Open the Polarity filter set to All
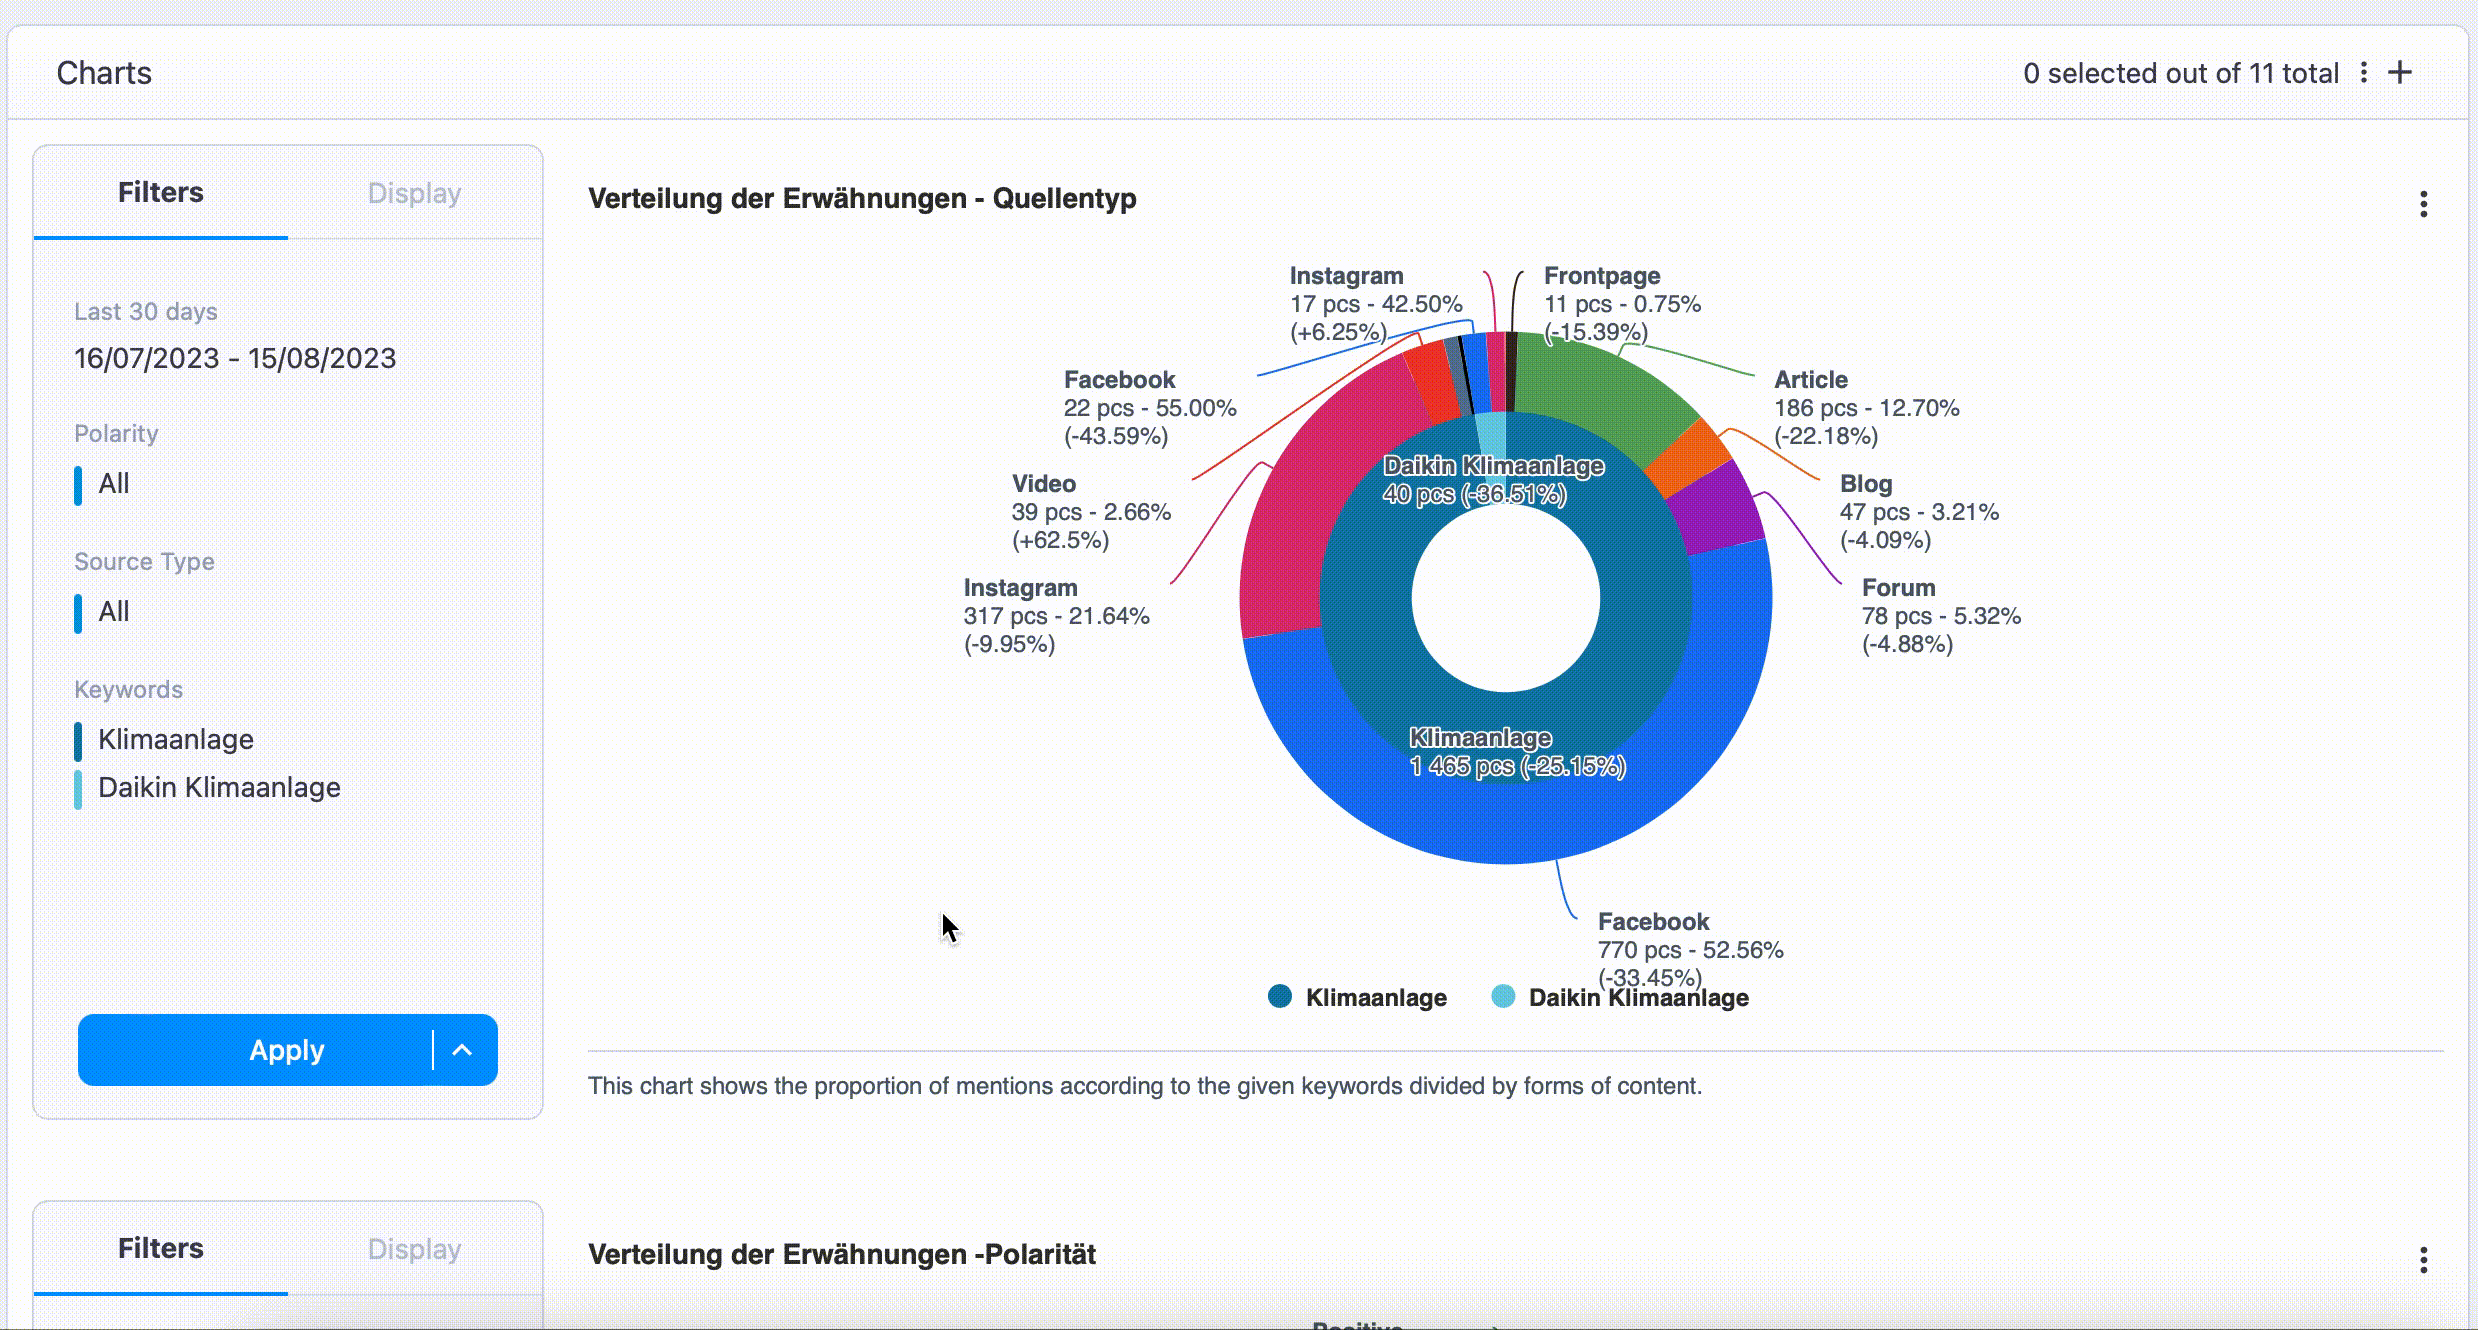The image size is (2478, 1330). click(114, 484)
